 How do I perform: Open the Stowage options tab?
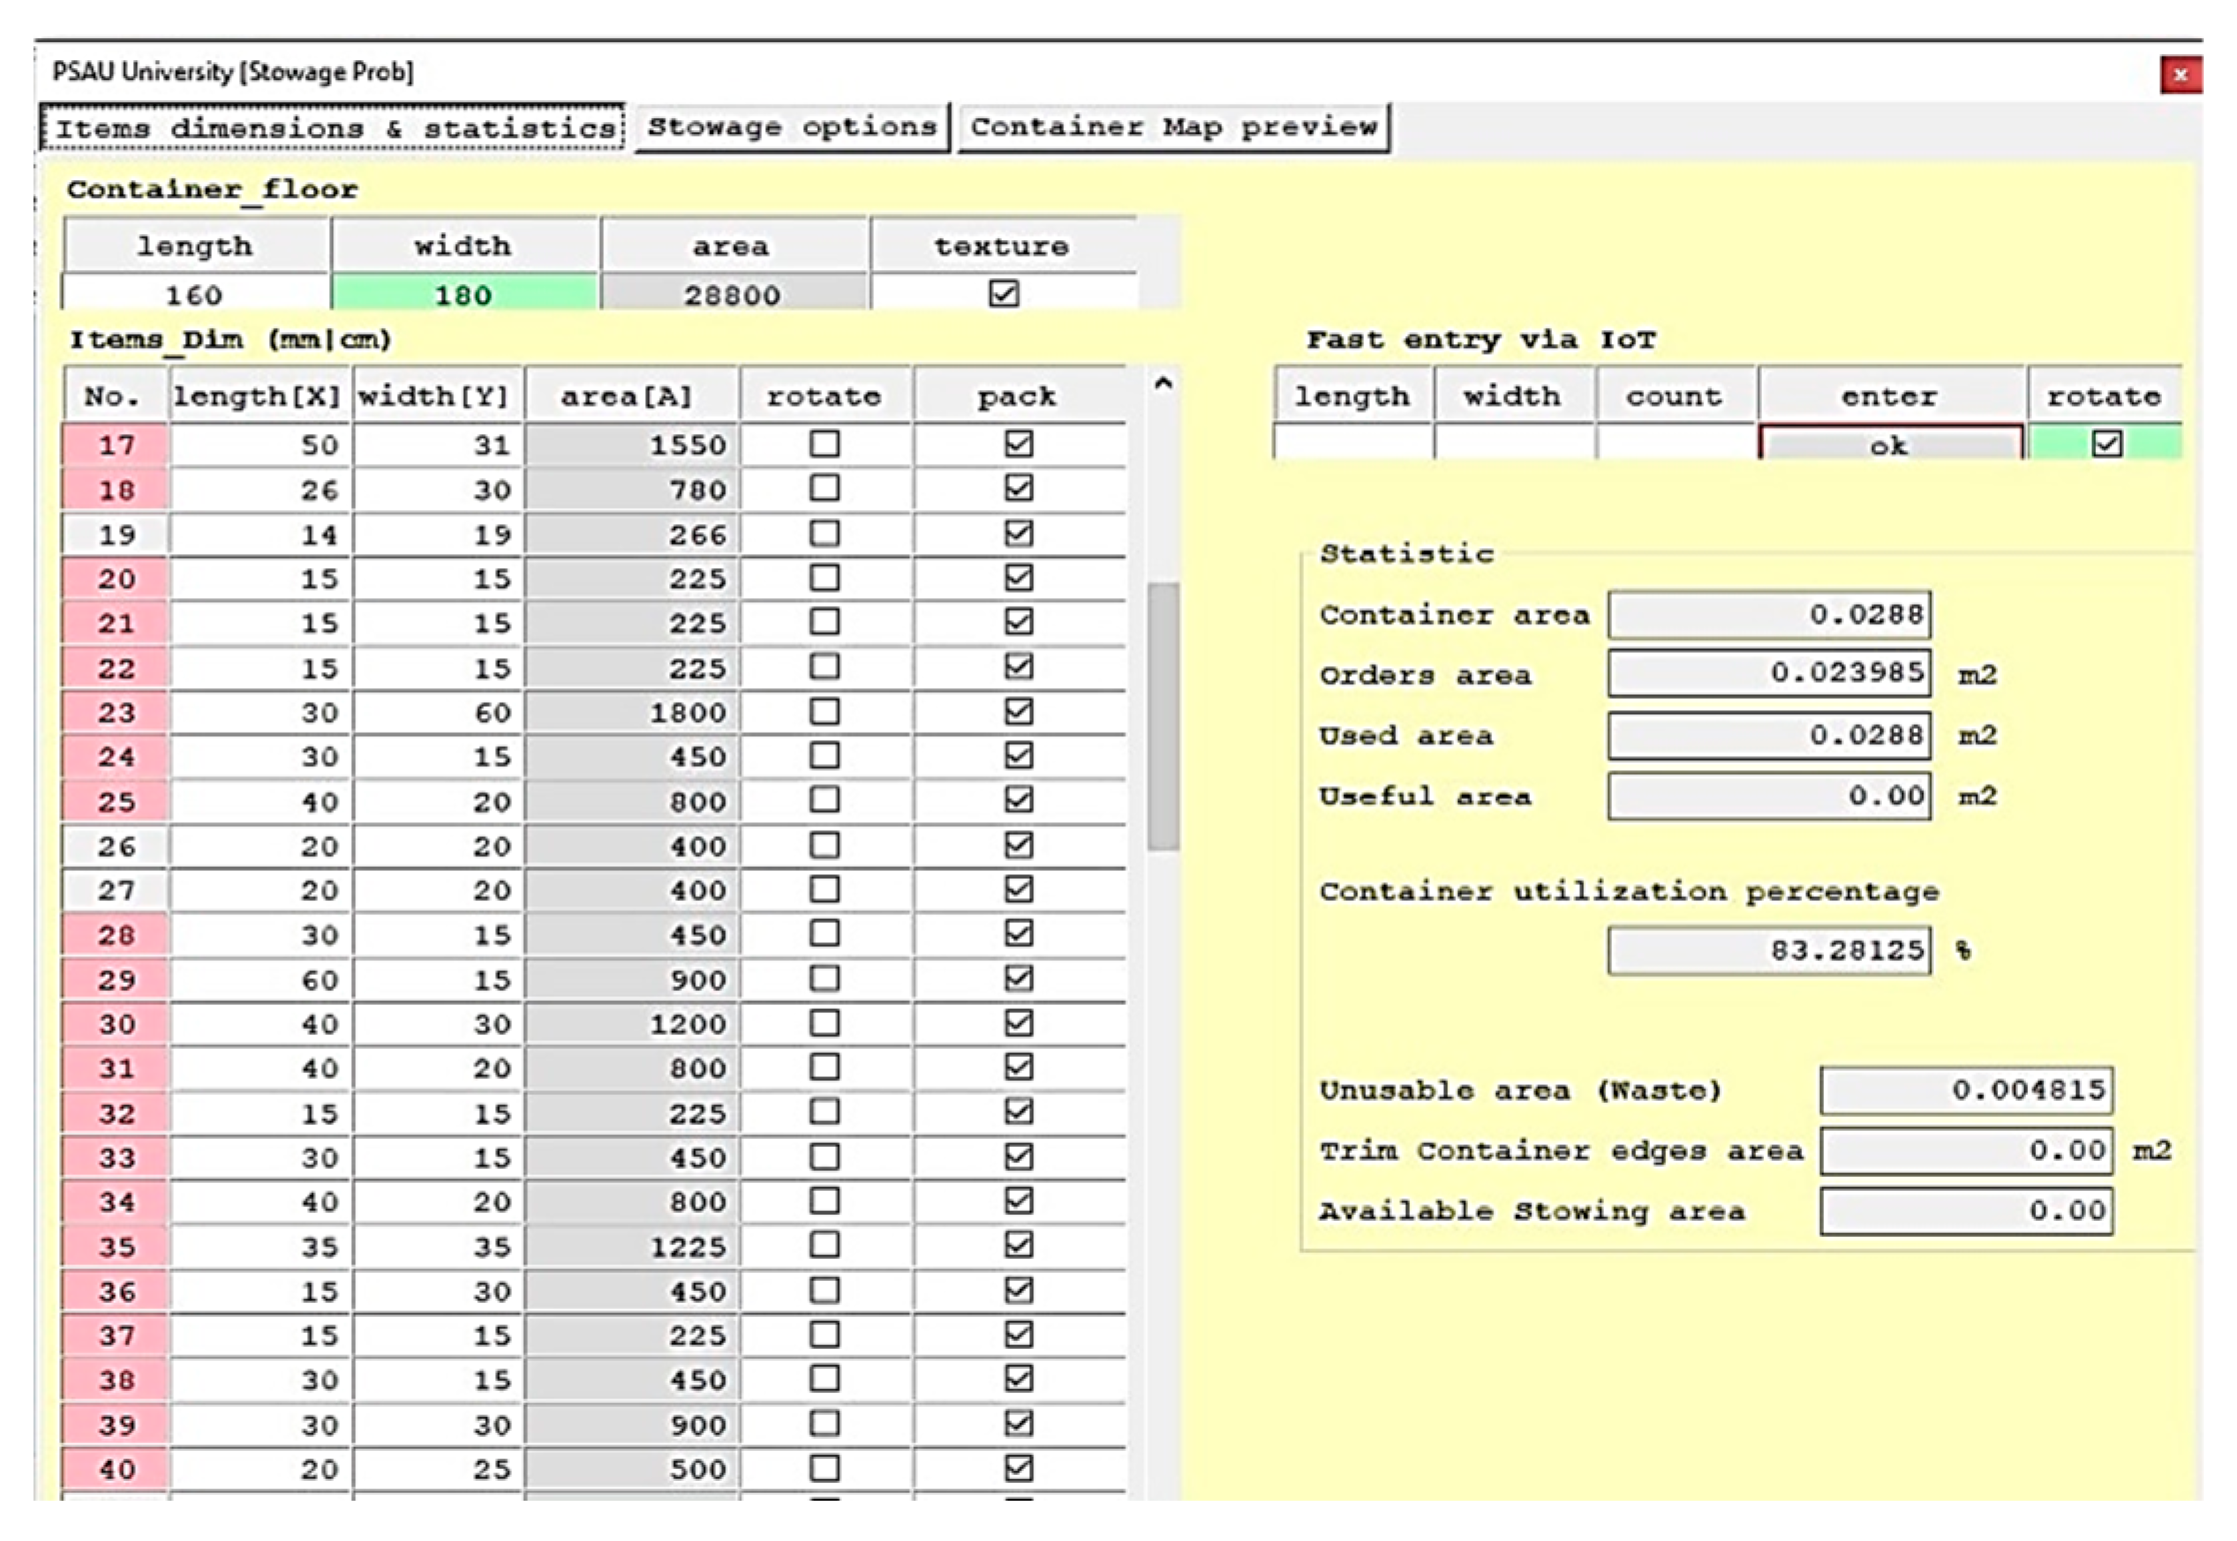tap(791, 127)
